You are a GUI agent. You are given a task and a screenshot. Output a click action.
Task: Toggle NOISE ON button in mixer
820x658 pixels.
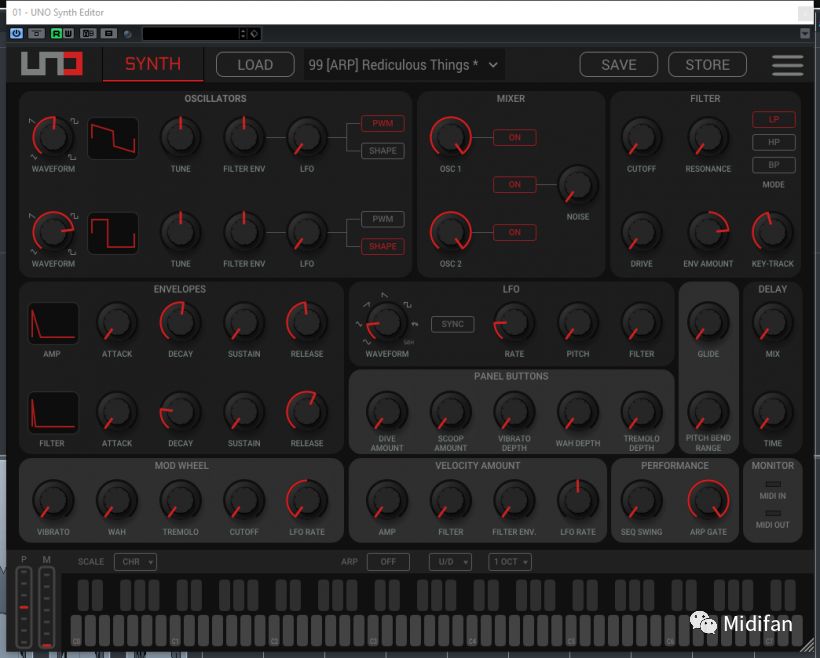click(515, 185)
